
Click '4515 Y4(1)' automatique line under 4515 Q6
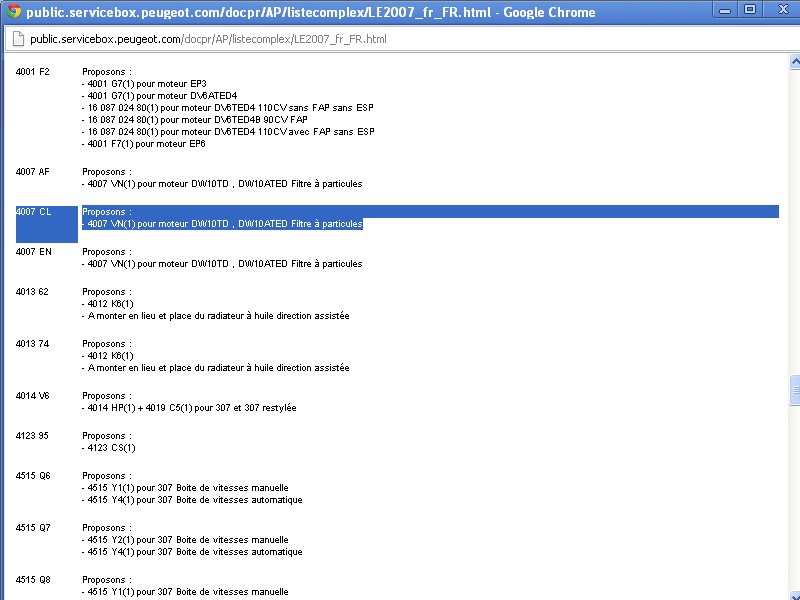tap(192, 500)
